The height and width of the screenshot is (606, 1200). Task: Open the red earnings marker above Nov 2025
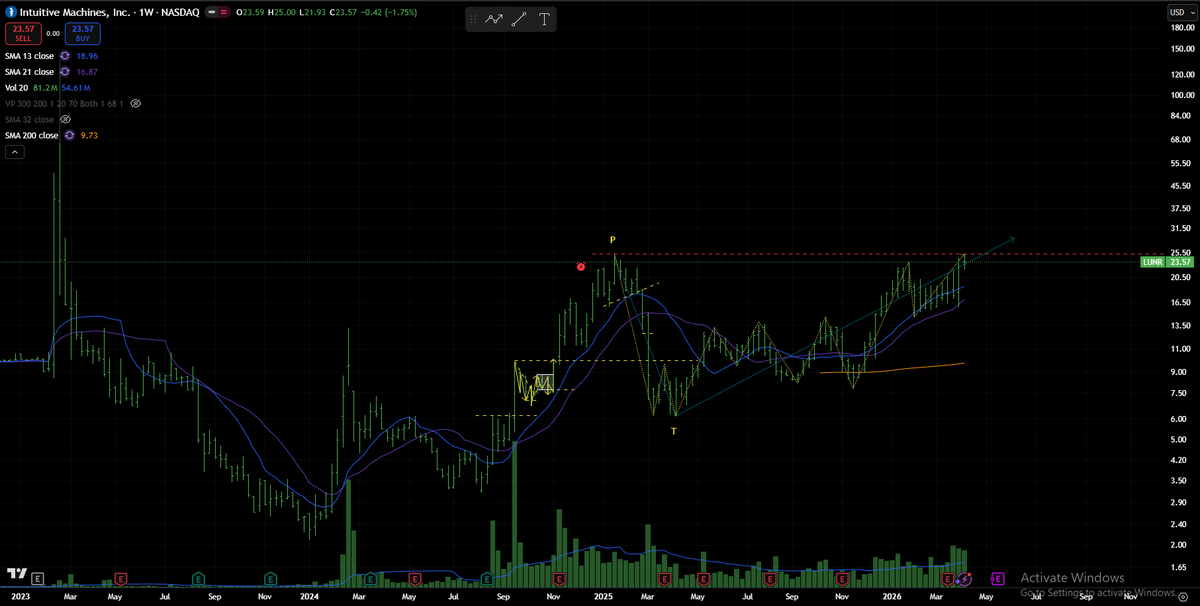pos(842,578)
